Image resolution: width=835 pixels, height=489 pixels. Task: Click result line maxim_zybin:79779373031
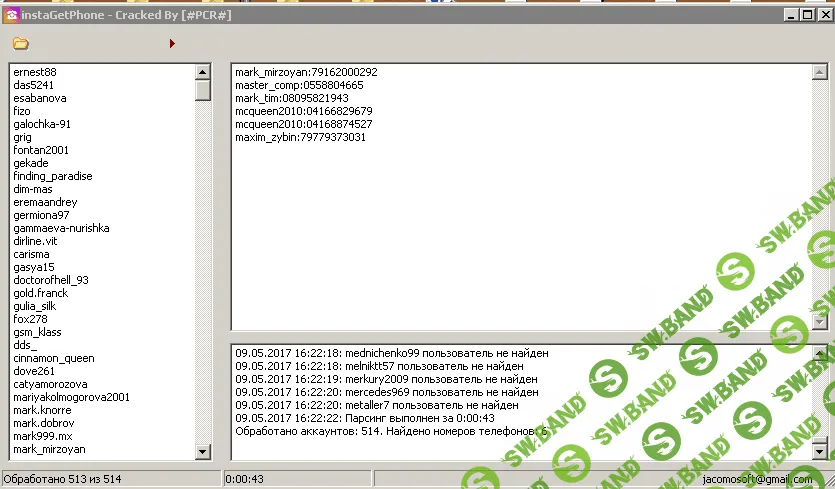[300, 137]
